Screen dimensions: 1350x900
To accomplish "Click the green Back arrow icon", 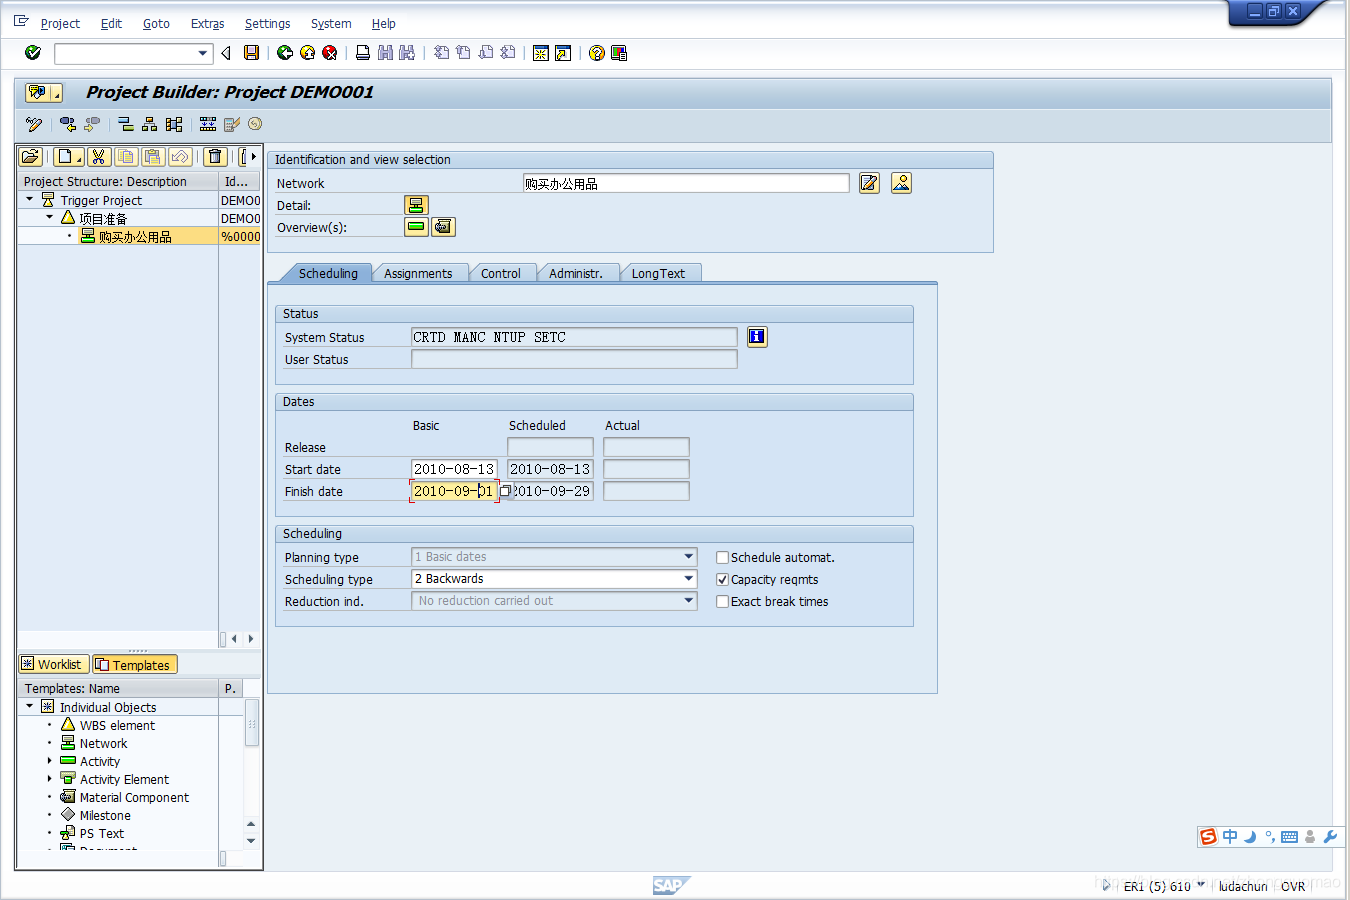I will point(285,53).
